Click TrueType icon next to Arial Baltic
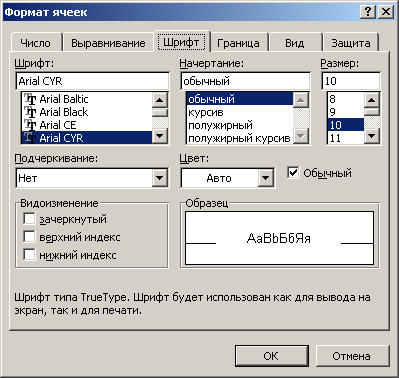 click(30, 99)
